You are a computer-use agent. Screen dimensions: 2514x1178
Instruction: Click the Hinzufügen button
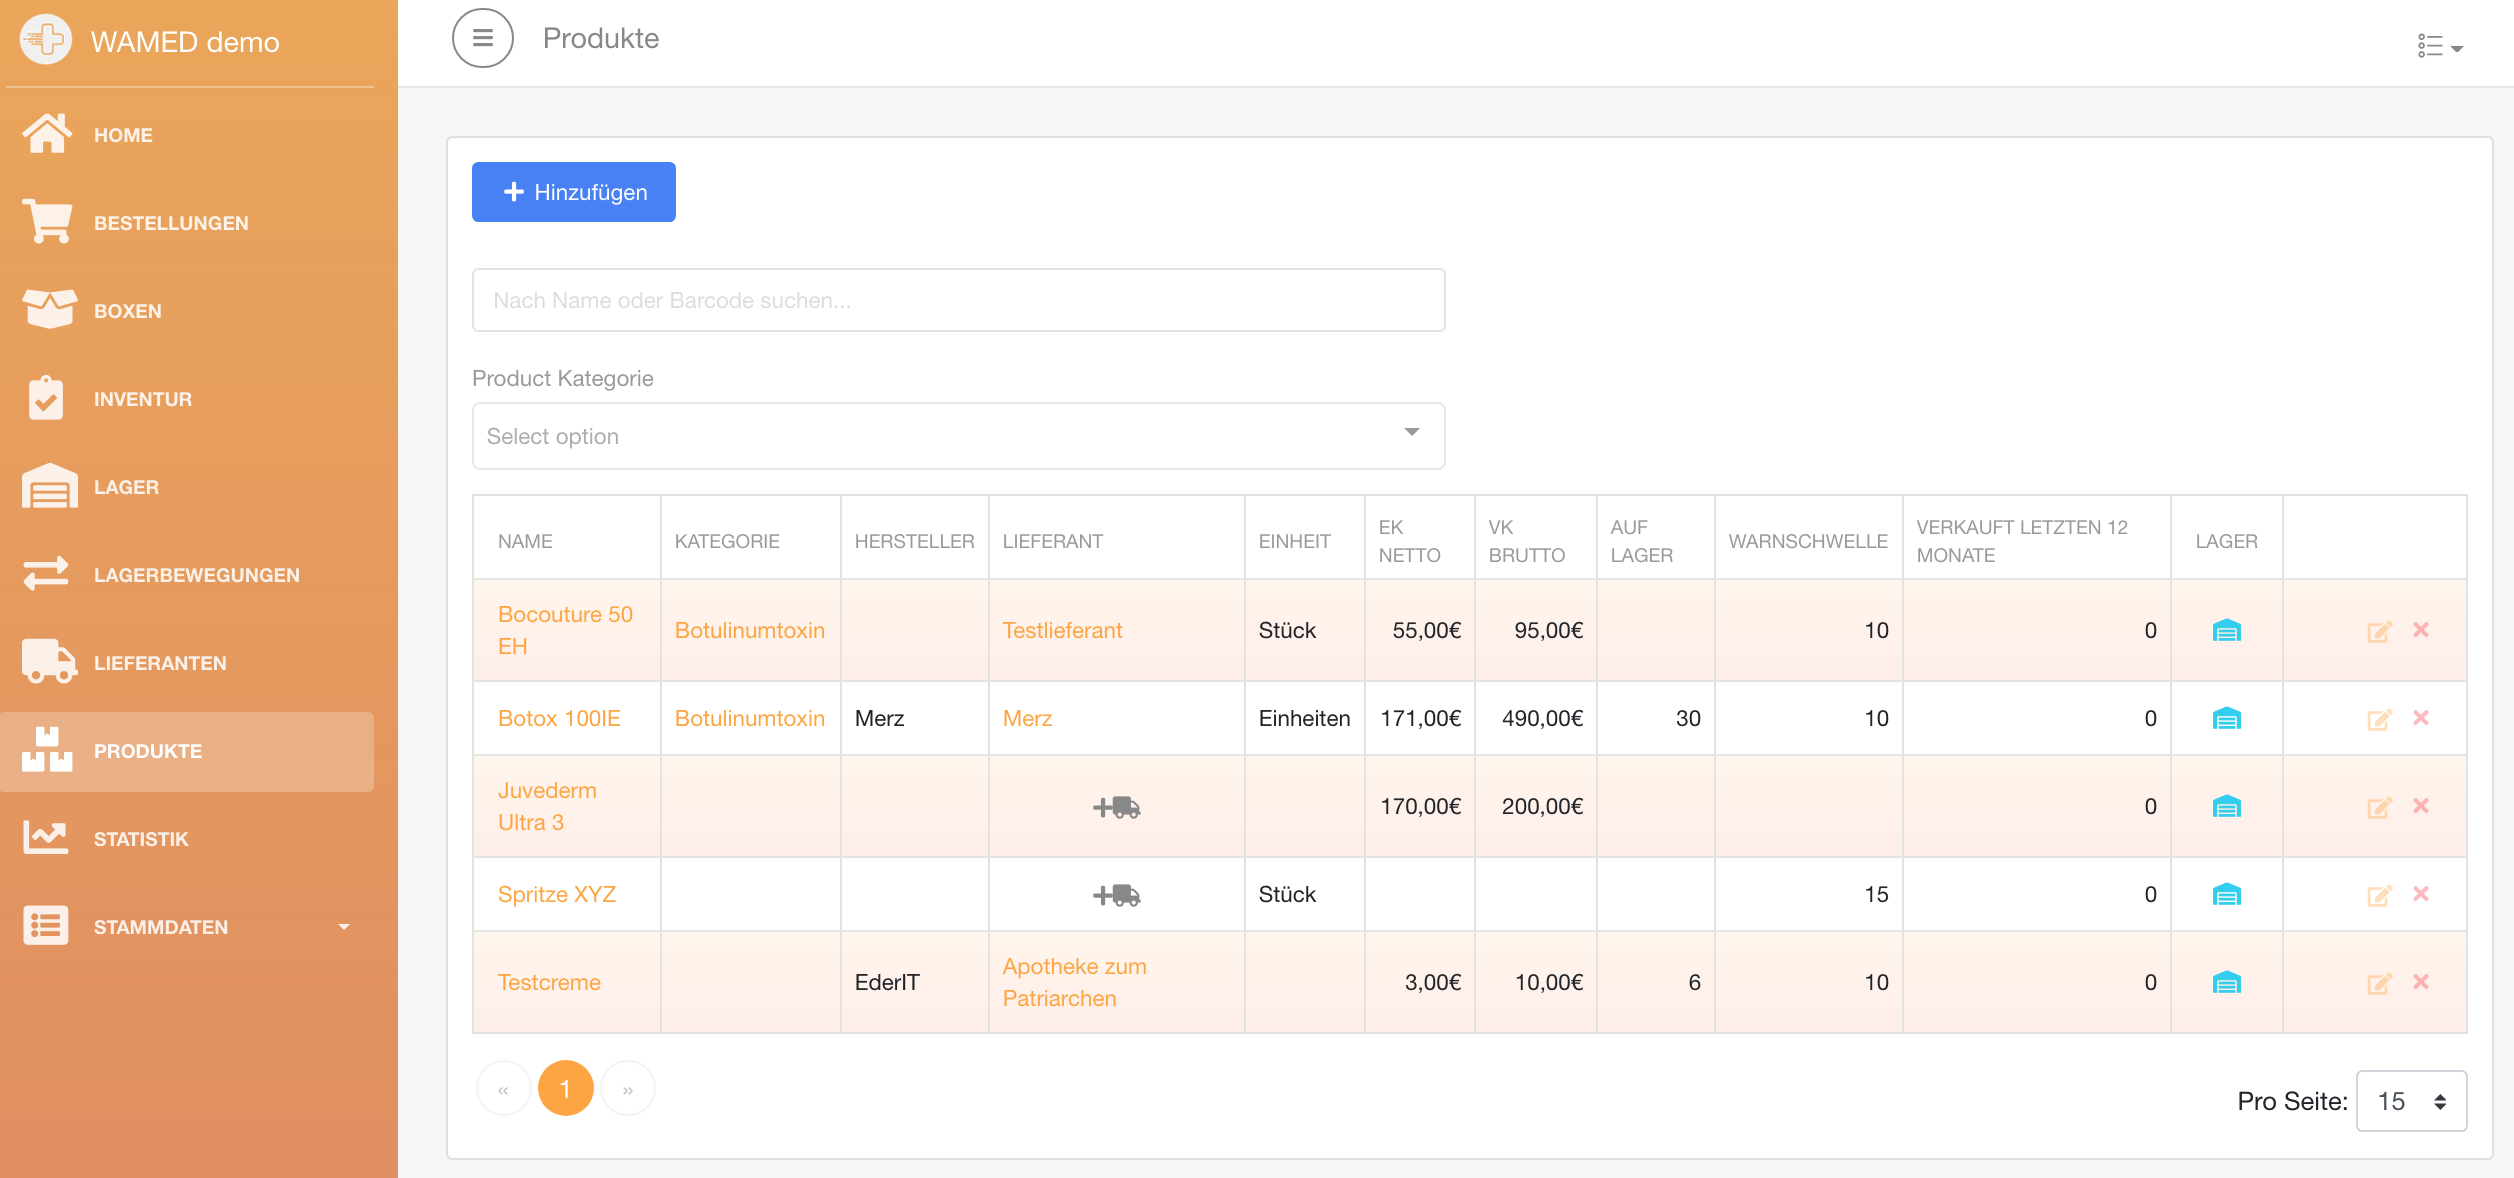(574, 192)
